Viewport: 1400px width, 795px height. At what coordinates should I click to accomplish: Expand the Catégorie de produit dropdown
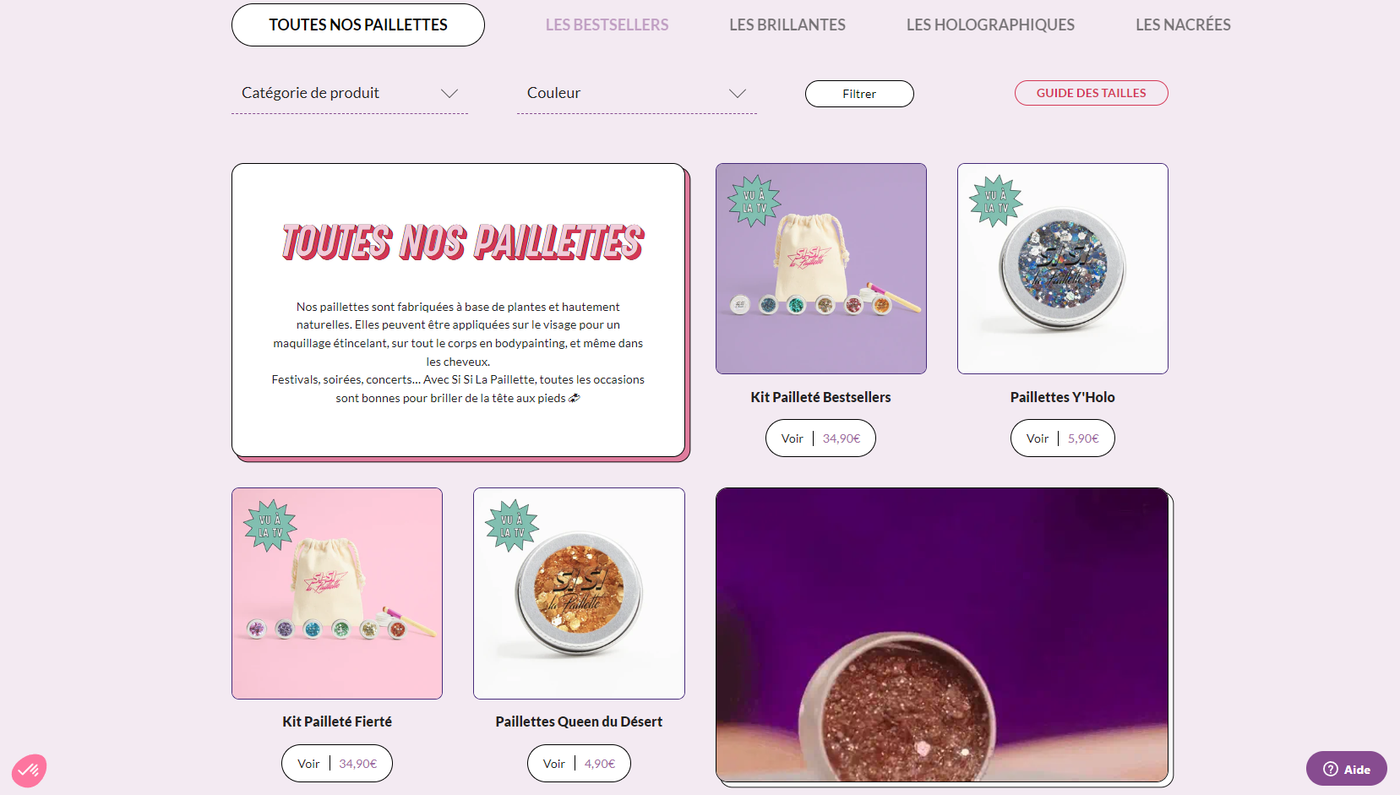pyautogui.click(x=350, y=93)
